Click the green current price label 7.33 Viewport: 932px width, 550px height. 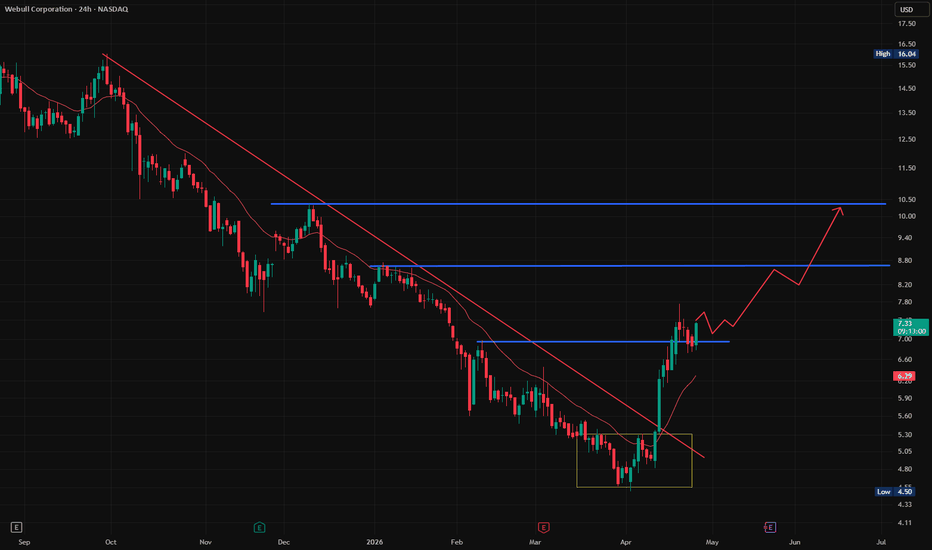(x=911, y=327)
